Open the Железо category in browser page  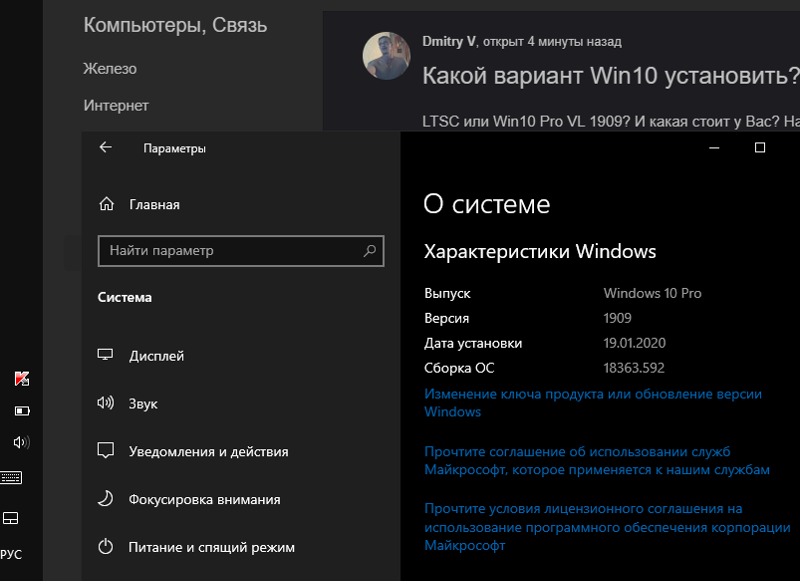tap(110, 68)
